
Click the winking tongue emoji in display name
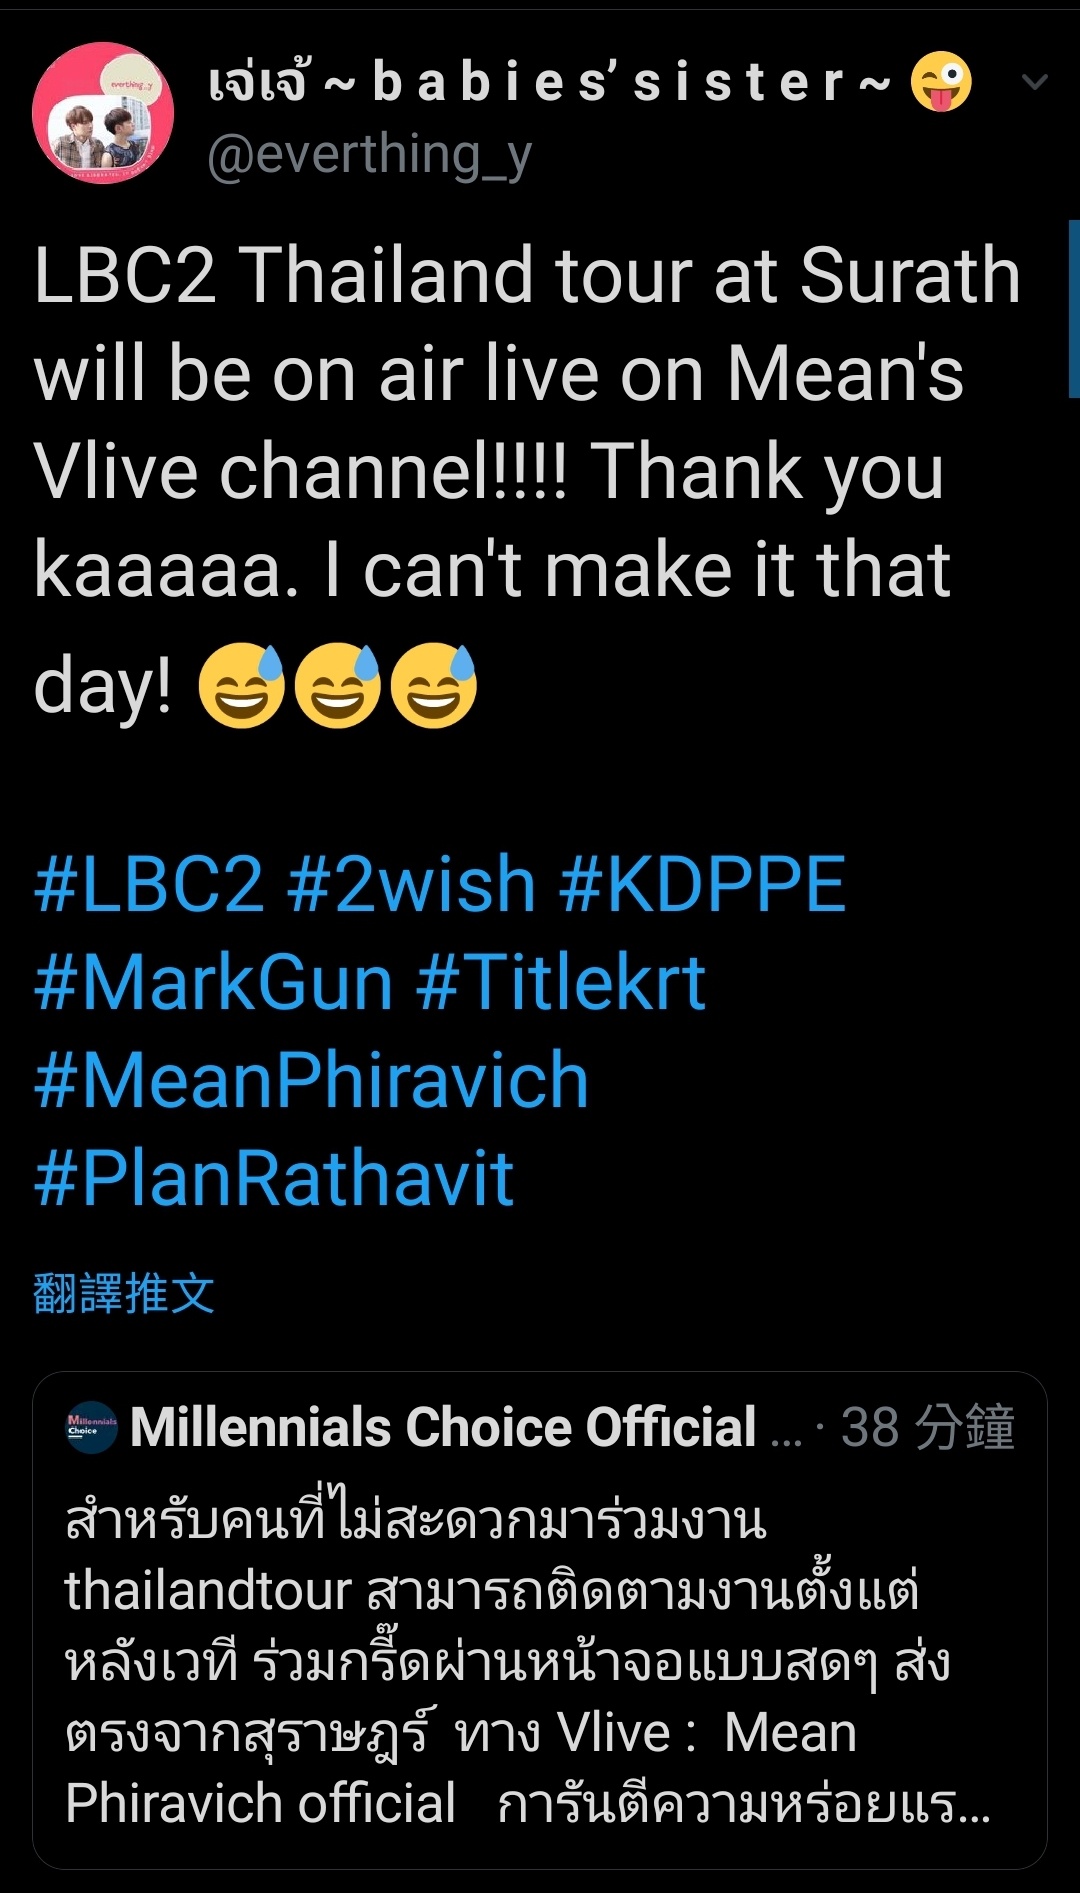940,82
